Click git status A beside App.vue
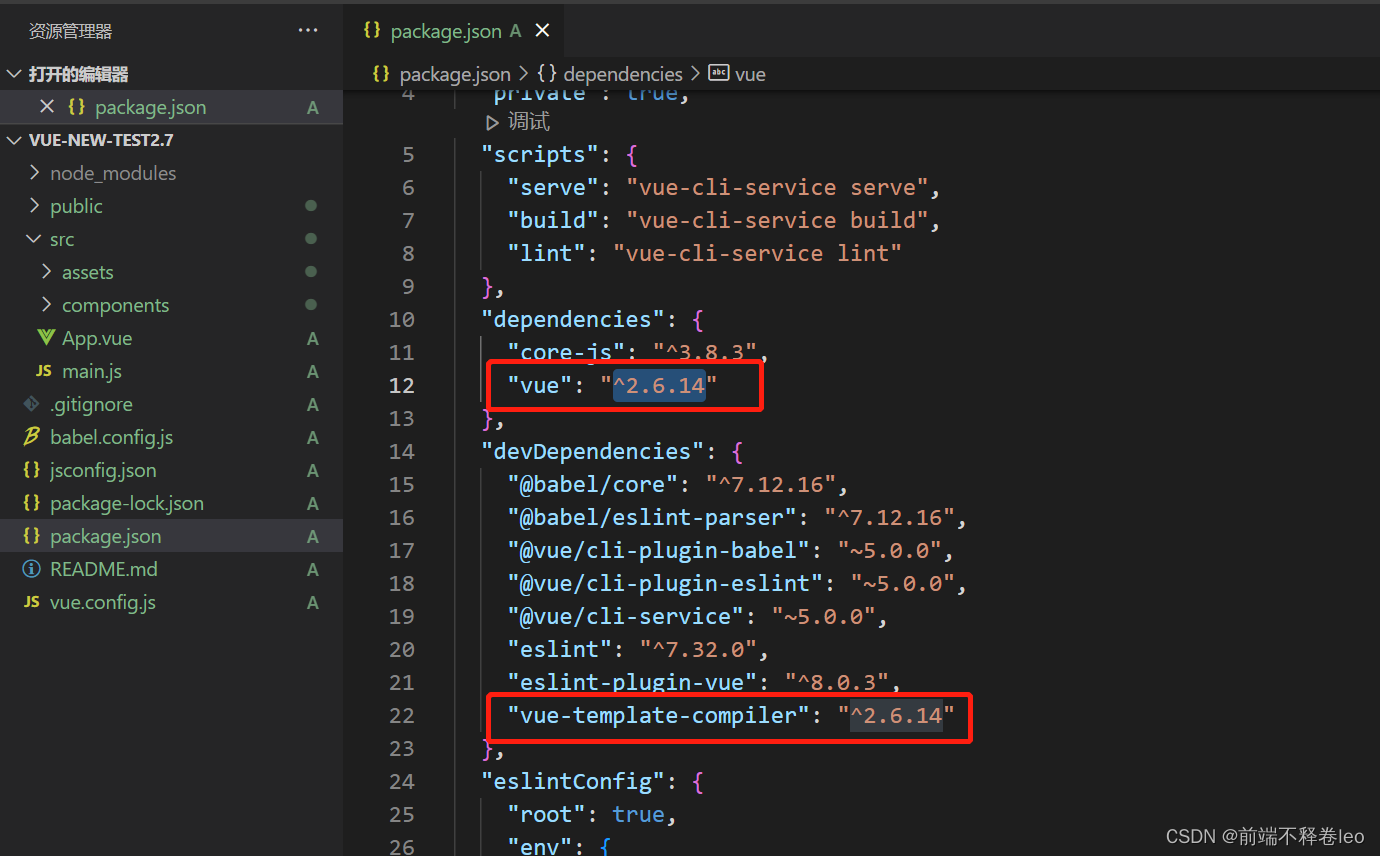The height and width of the screenshot is (856, 1380). click(x=313, y=339)
